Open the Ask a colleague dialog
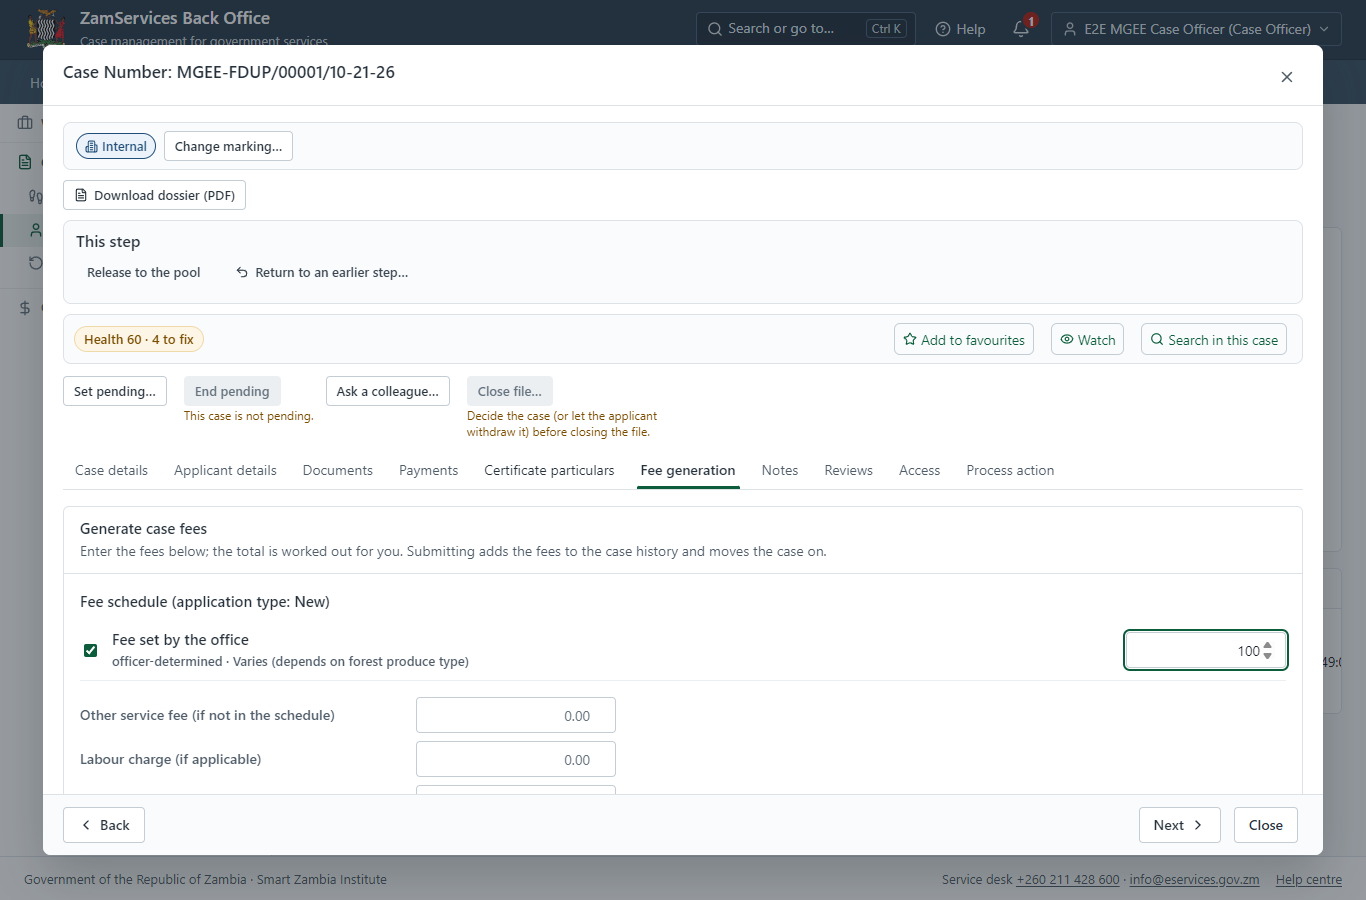This screenshot has width=1366, height=900. point(388,391)
